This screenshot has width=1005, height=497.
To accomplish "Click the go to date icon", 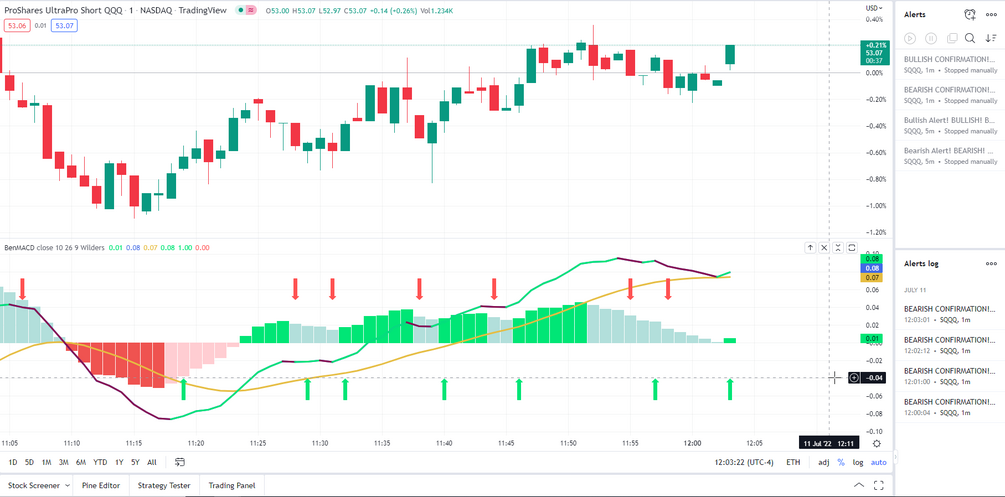I will [180, 462].
